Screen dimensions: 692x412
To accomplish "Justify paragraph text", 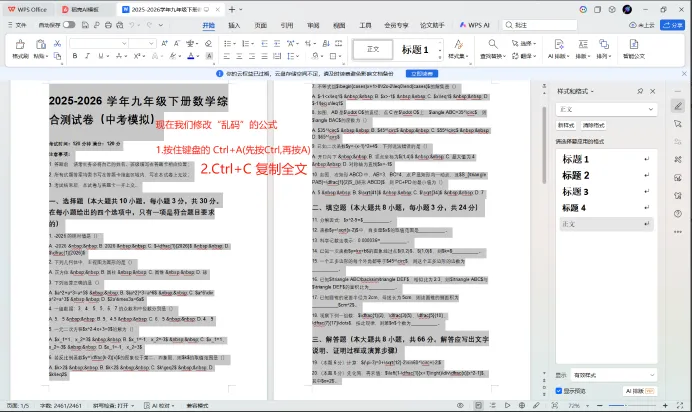I will click(264, 56).
